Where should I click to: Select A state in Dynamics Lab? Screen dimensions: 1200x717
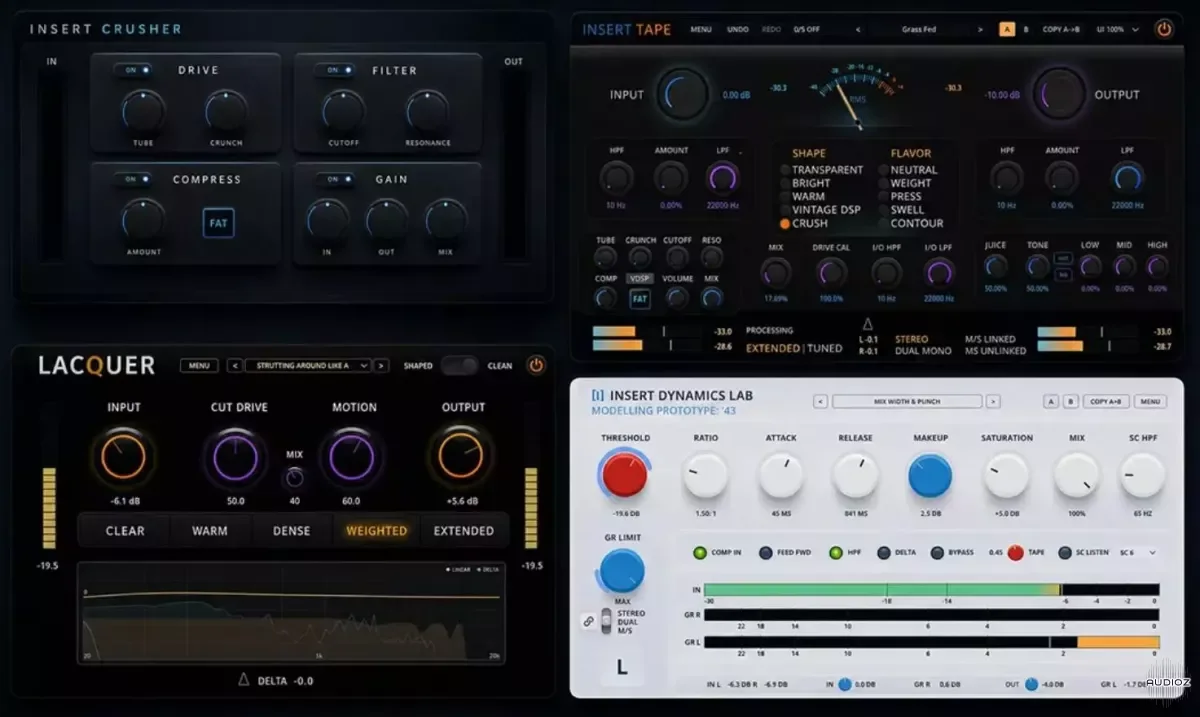pos(1051,402)
